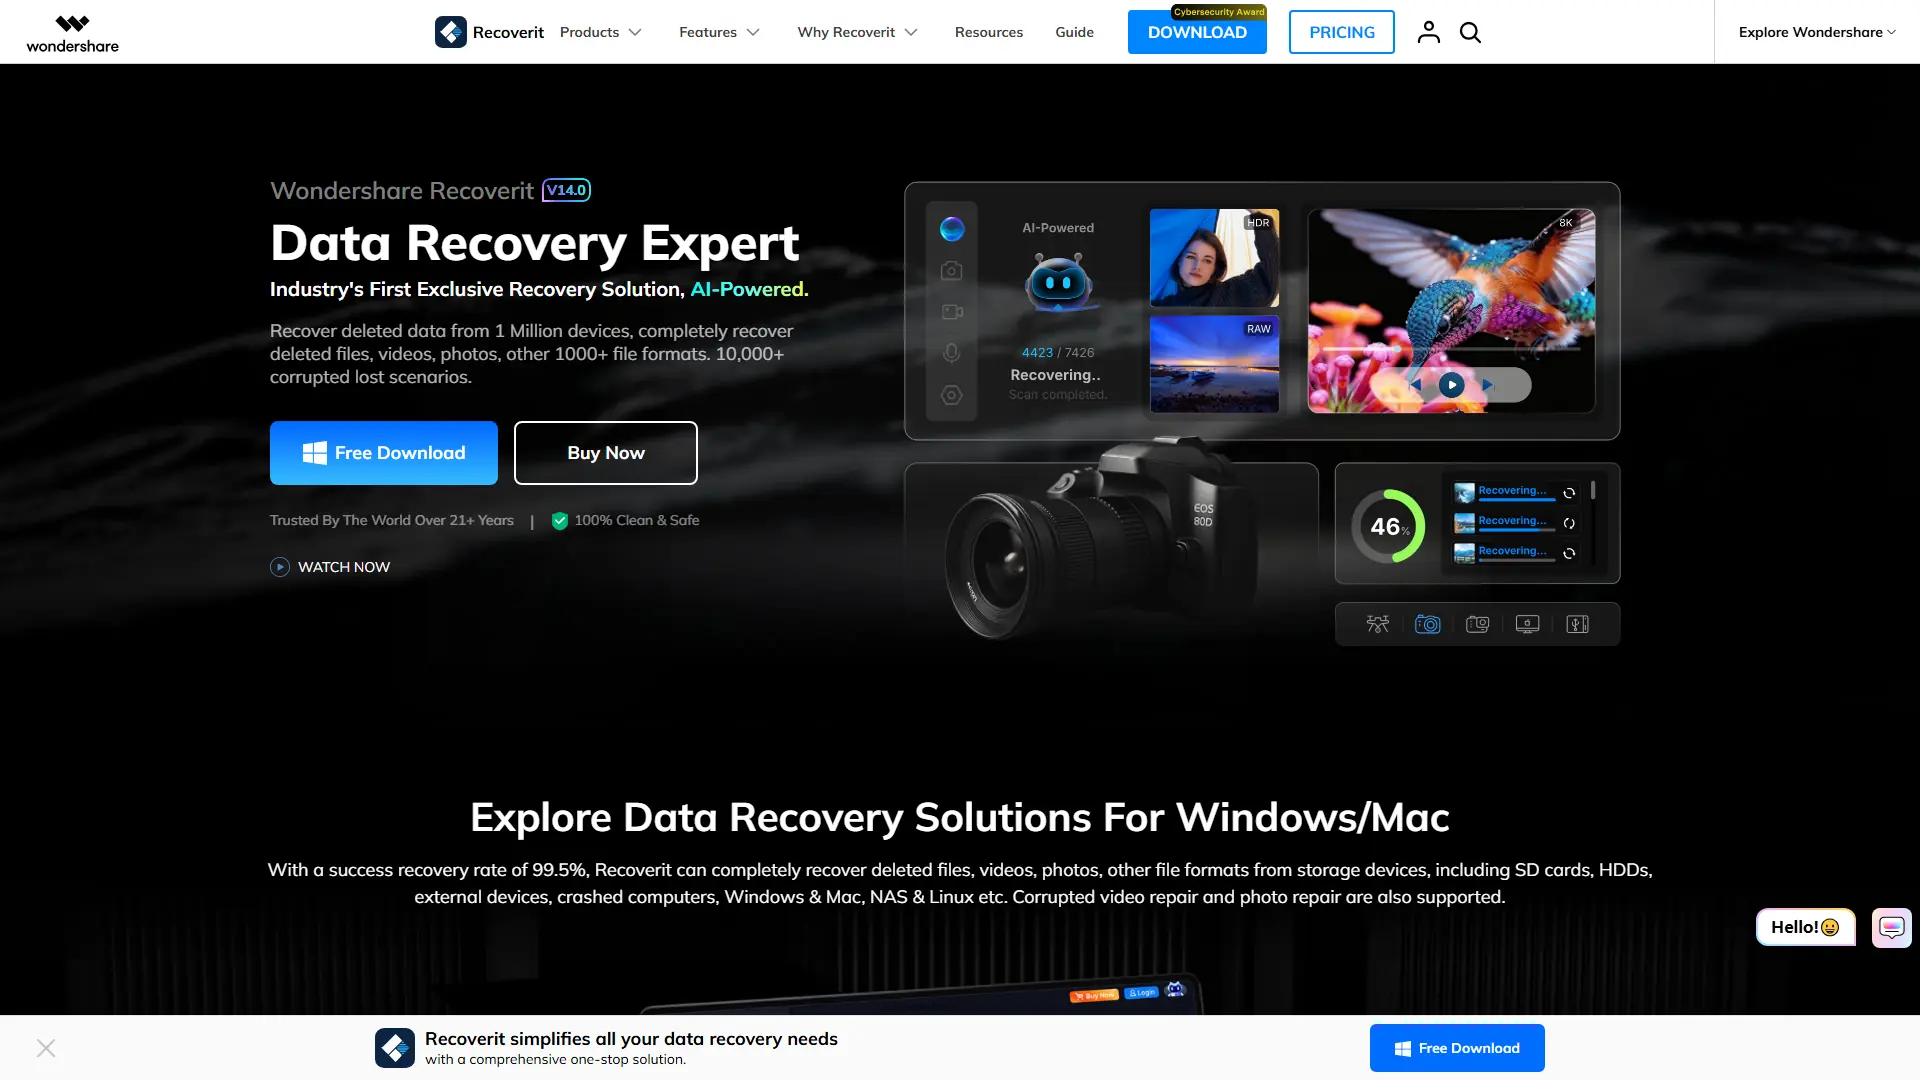Open the HDR portrait thumbnail

(x=1214, y=258)
